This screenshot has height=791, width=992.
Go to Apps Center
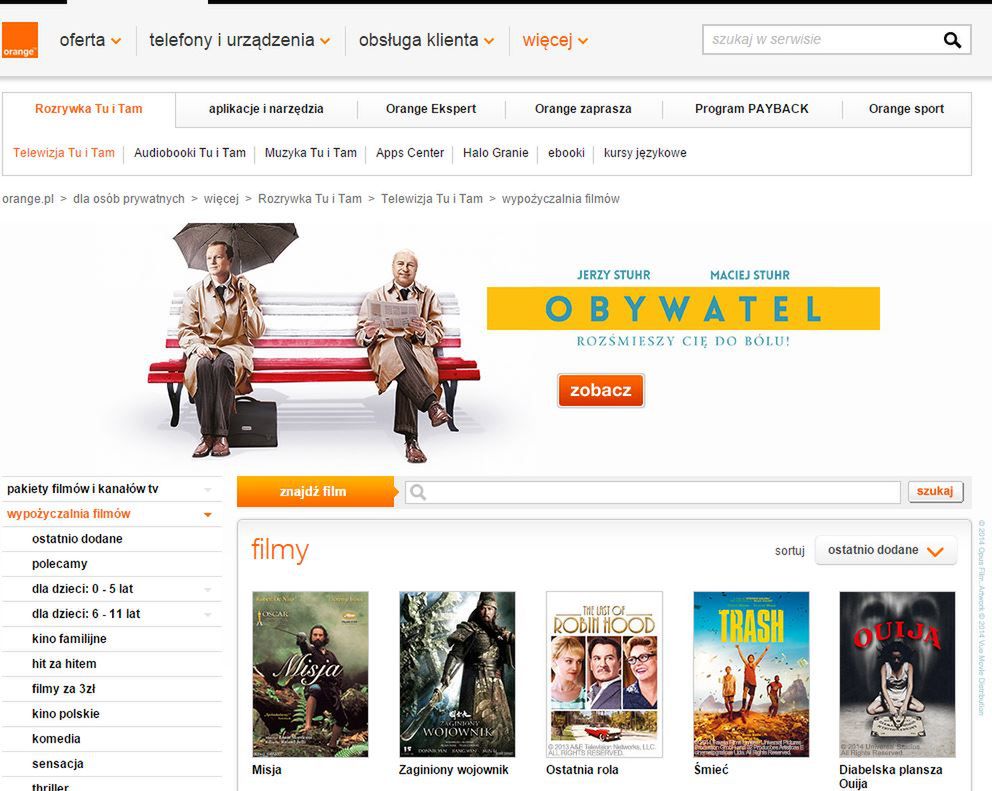(410, 153)
